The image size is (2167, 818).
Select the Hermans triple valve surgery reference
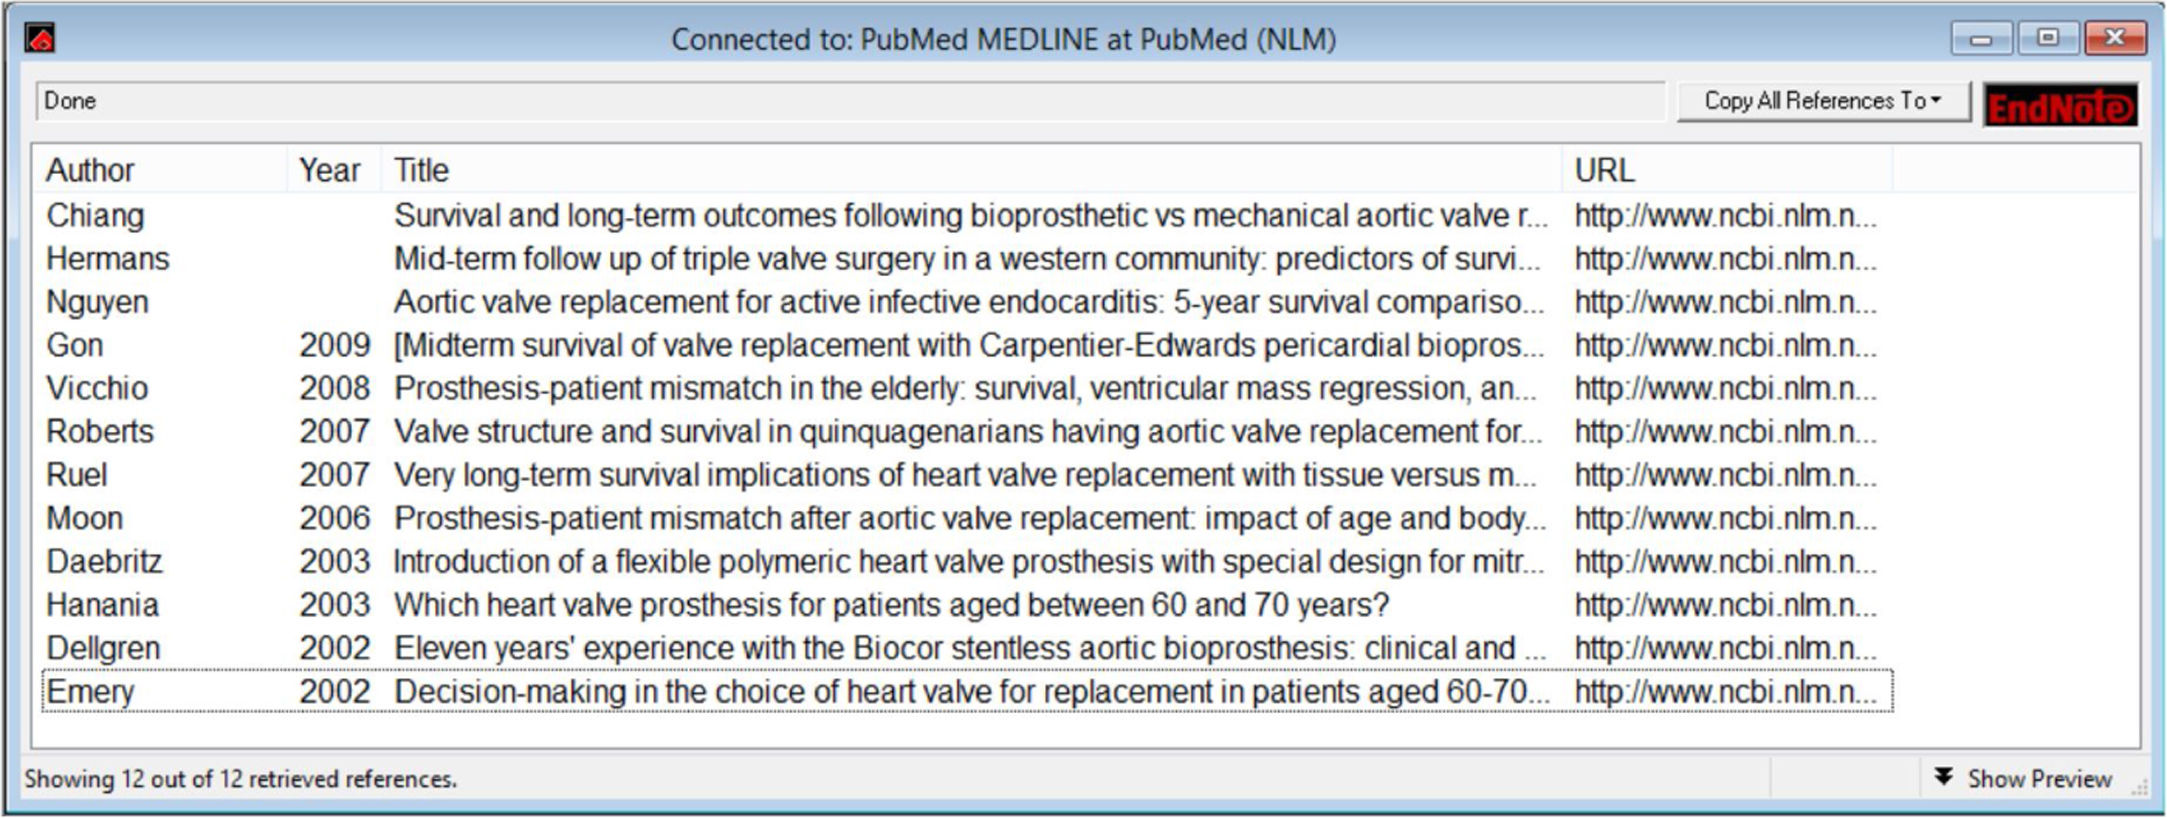pos(965,259)
